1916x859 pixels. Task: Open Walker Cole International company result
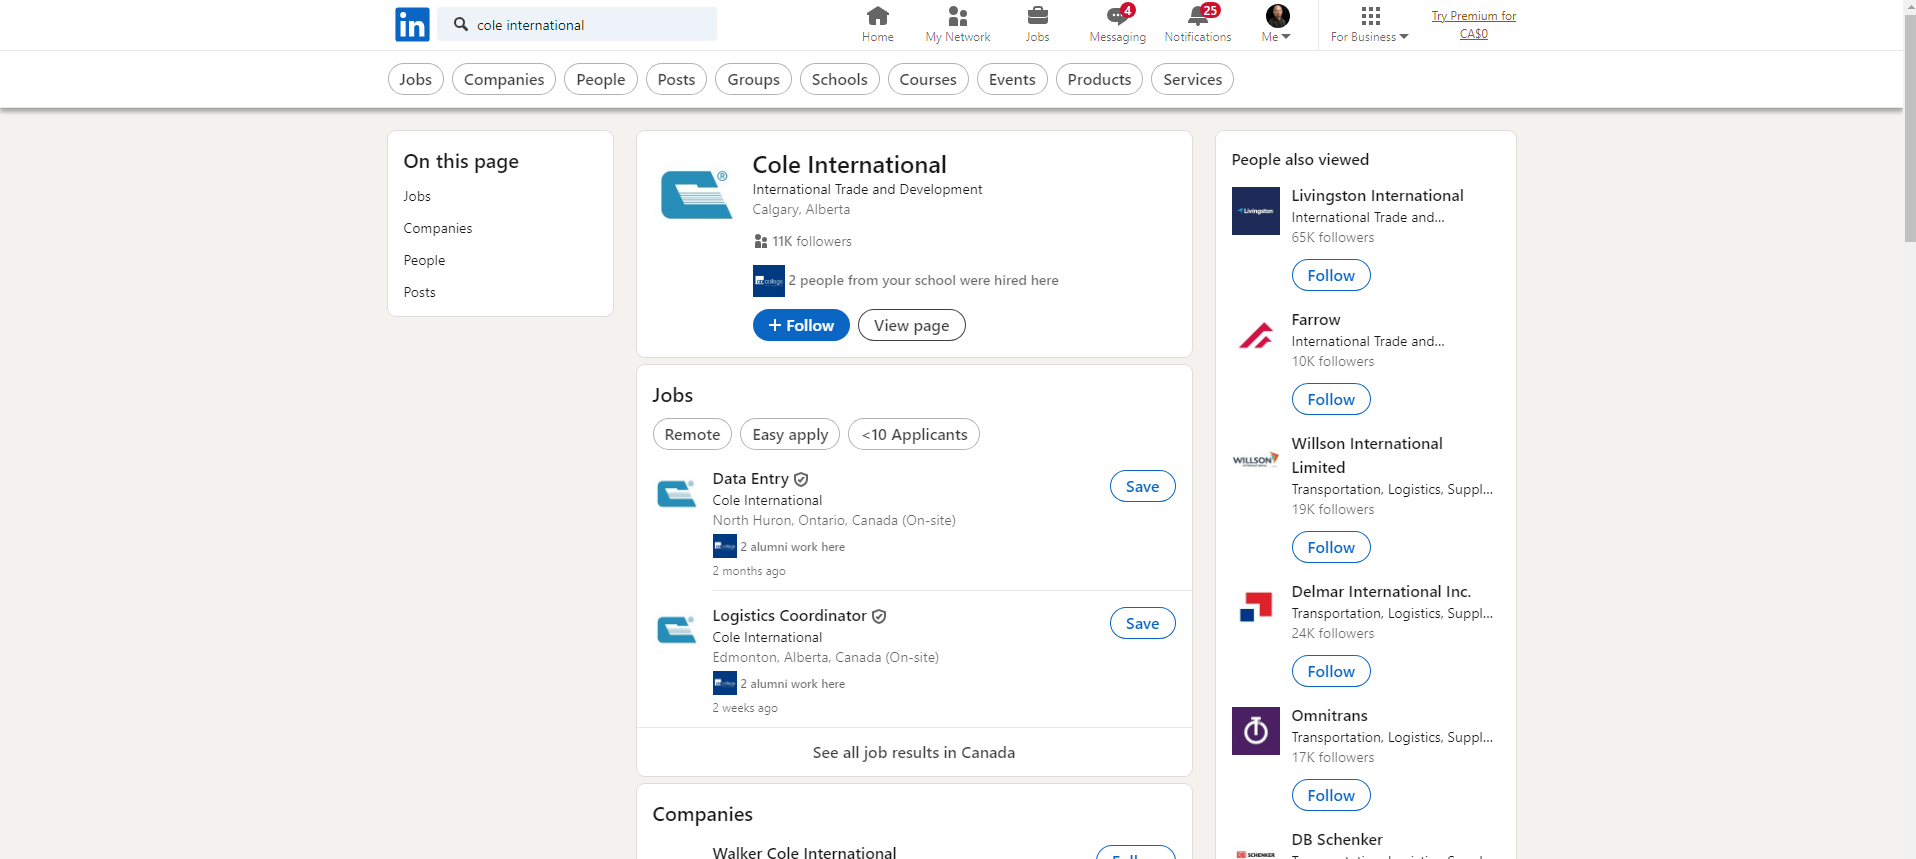[x=804, y=852]
